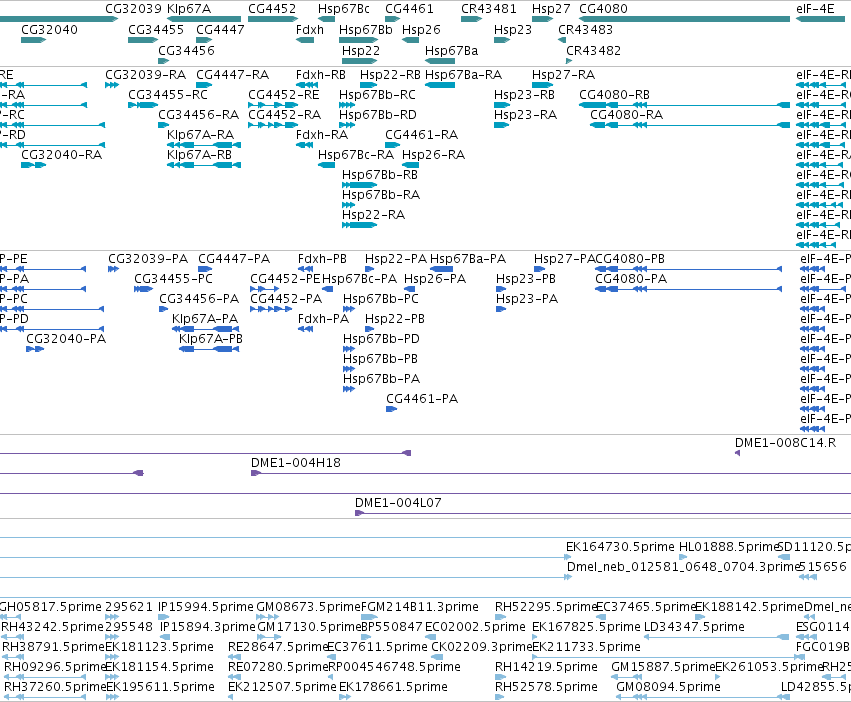Select the Hsp67Ba gene label

pos(451,50)
